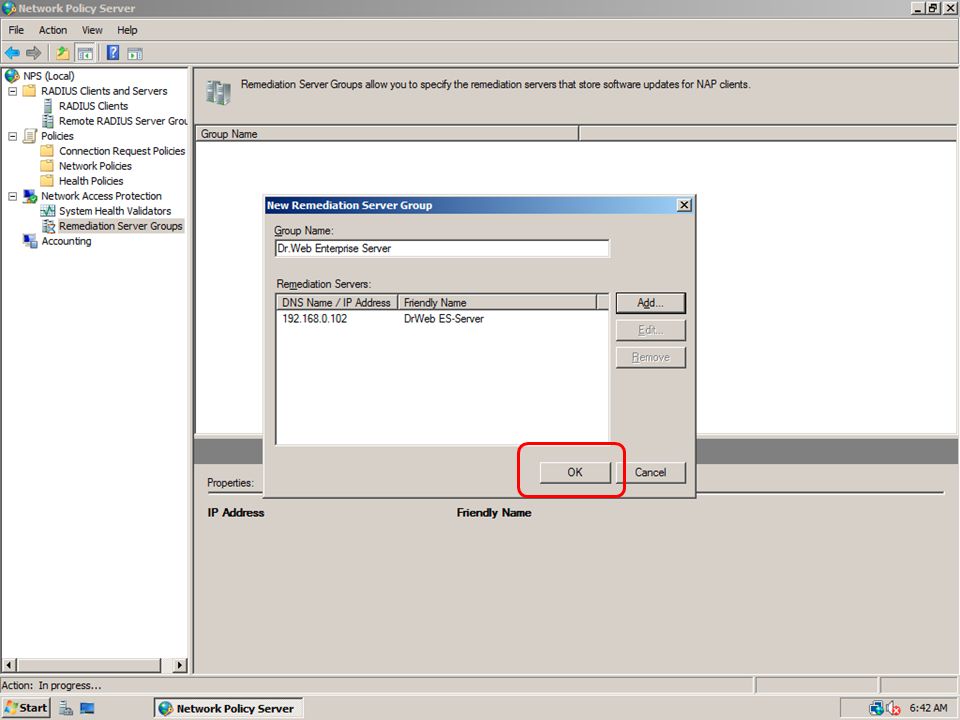
Task: Select the Connection Request Policies tree item
Action: (122, 151)
